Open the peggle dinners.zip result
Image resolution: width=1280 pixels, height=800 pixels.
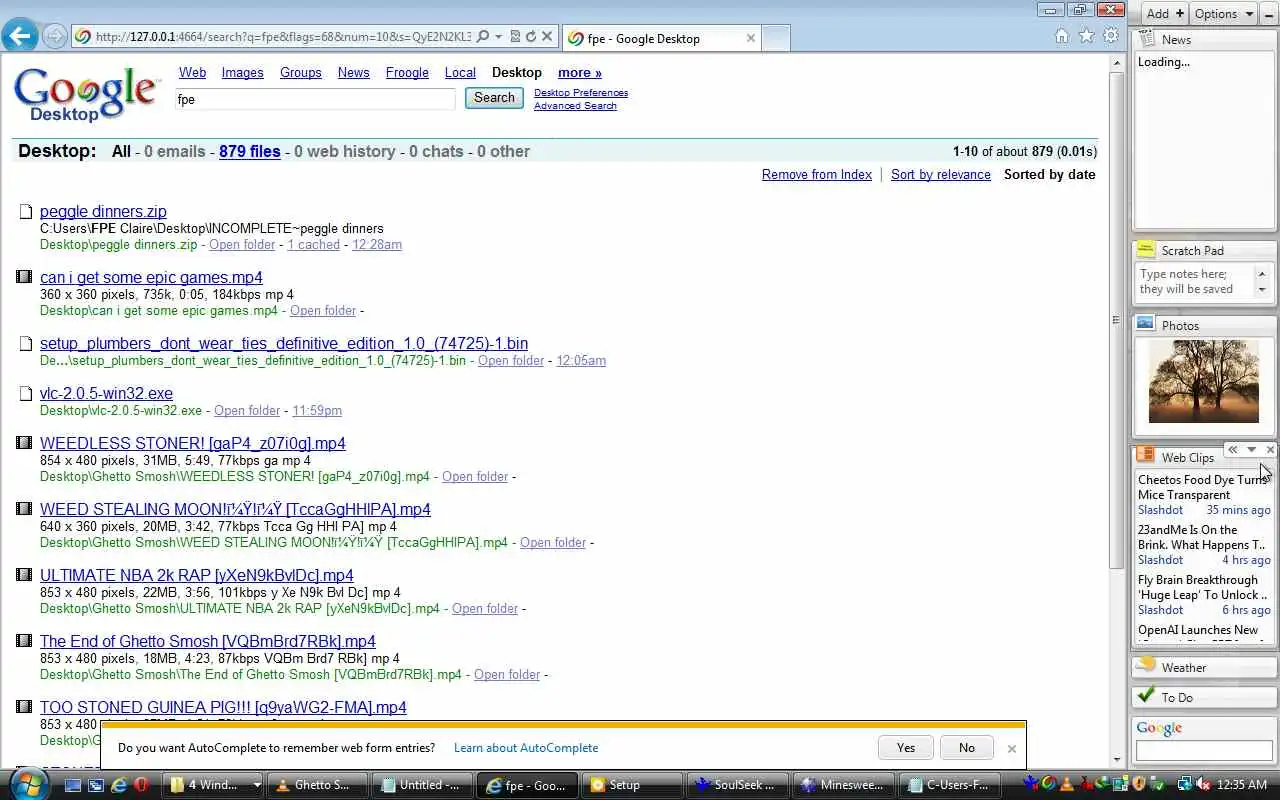103,211
